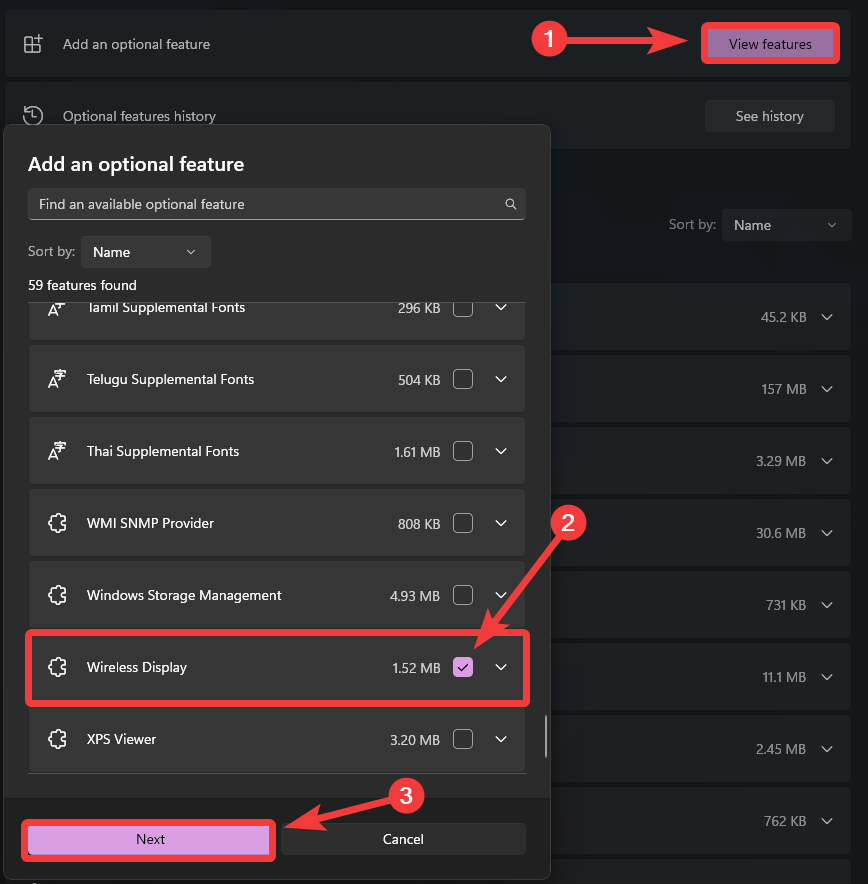
Task: Check the Telugu Supplemental Fonts checkbox
Action: 463,379
